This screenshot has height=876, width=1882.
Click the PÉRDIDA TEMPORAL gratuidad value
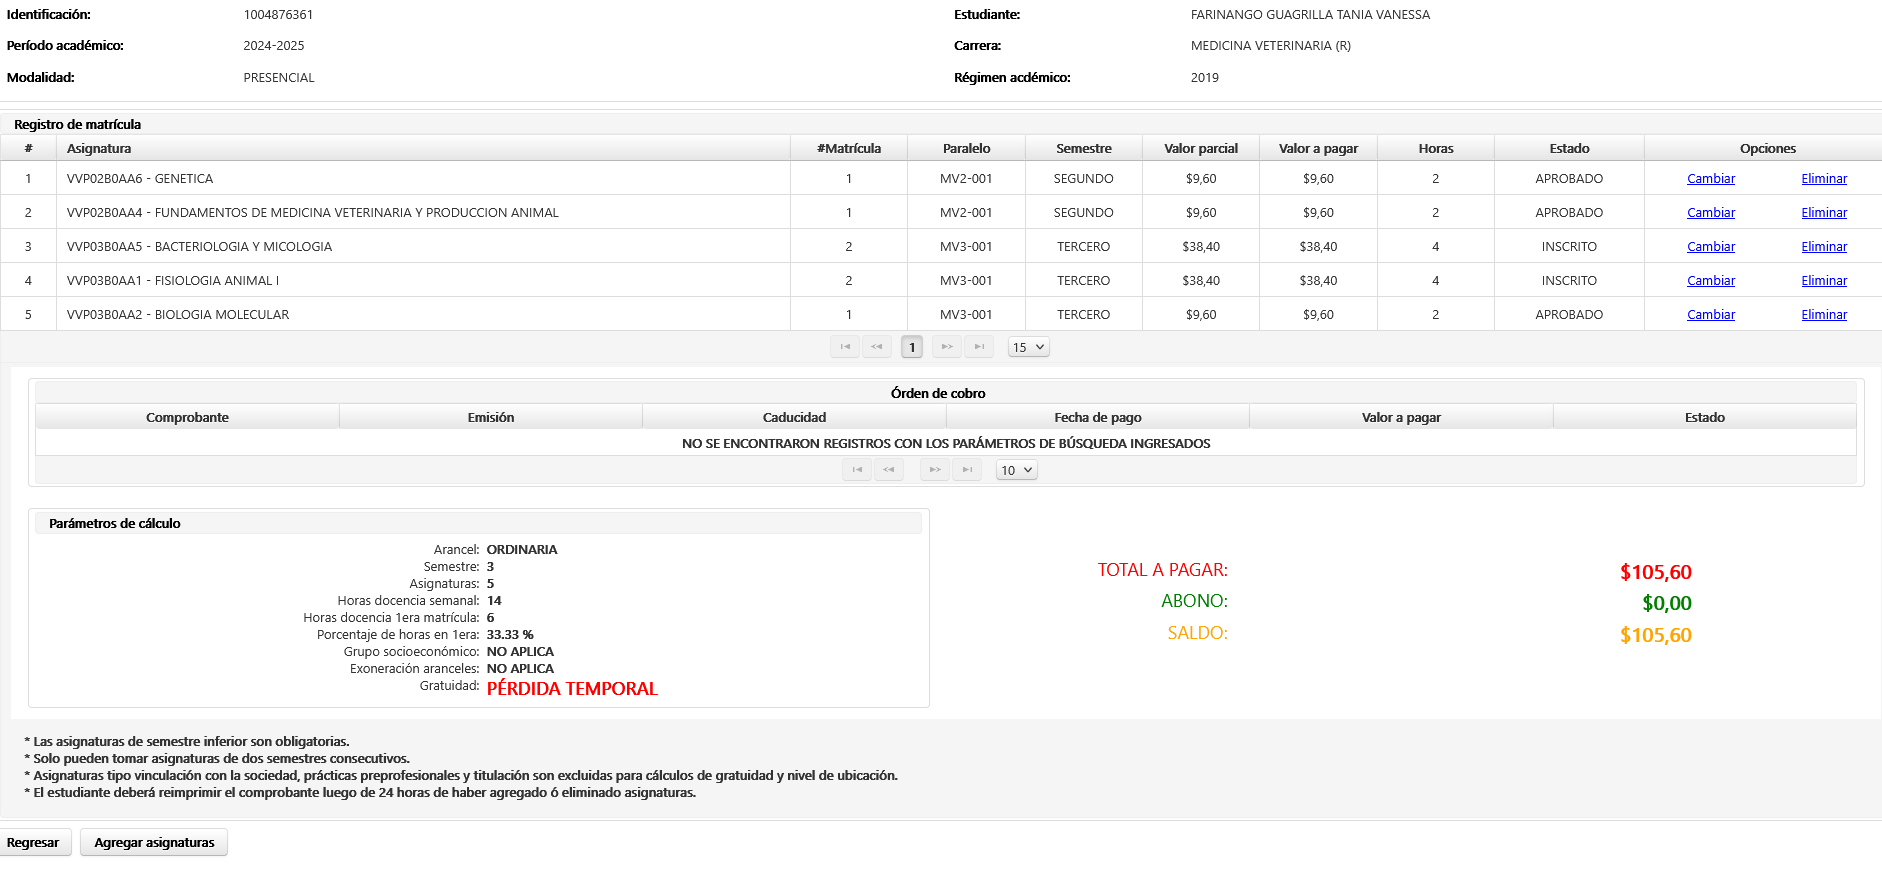pos(572,689)
